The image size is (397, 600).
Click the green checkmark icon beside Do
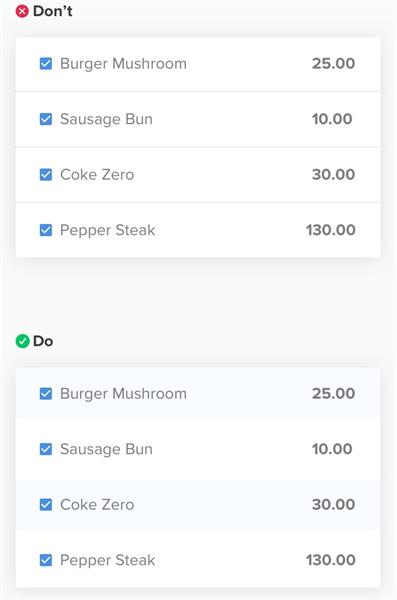22,341
